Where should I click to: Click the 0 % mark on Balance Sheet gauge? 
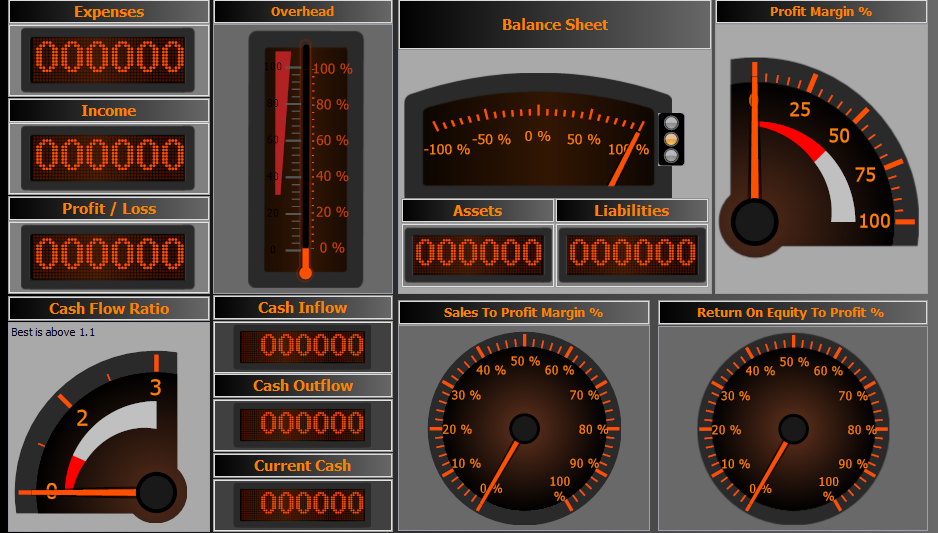(x=537, y=137)
